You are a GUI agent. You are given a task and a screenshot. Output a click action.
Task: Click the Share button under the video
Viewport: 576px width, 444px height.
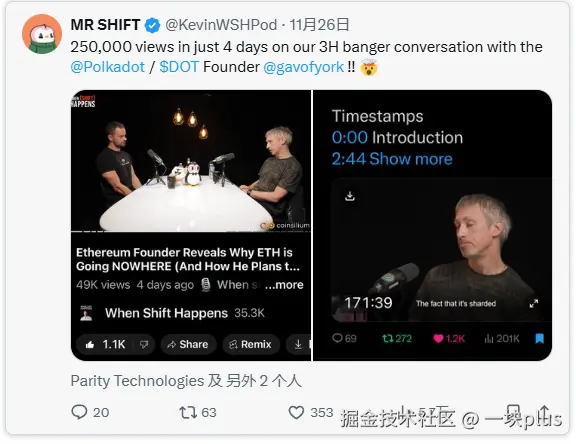coord(188,344)
